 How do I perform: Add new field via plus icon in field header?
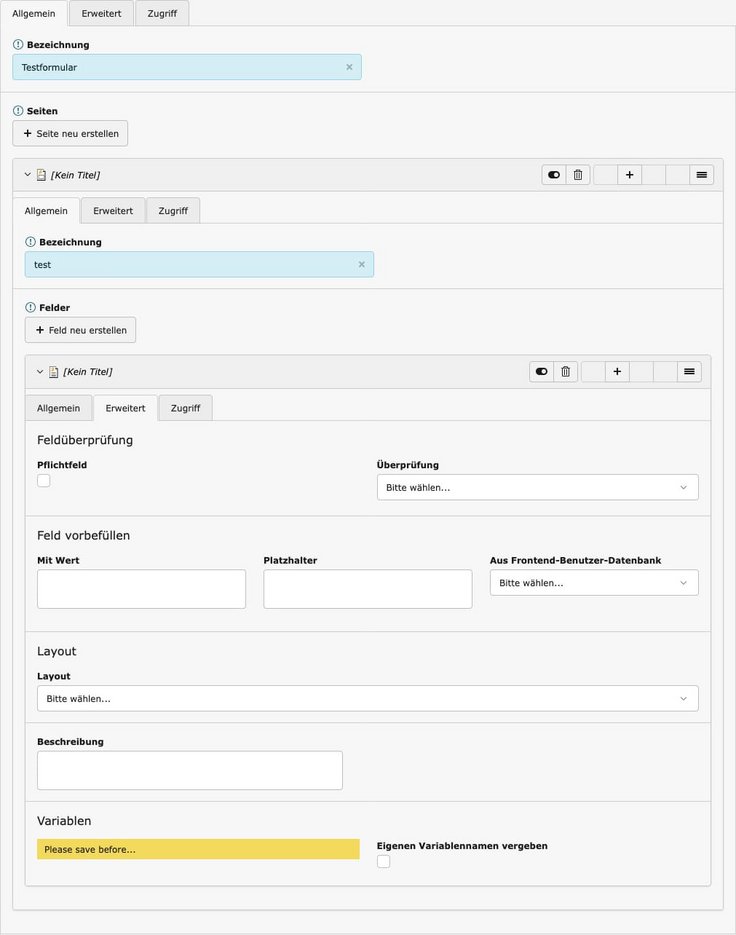pos(617,372)
